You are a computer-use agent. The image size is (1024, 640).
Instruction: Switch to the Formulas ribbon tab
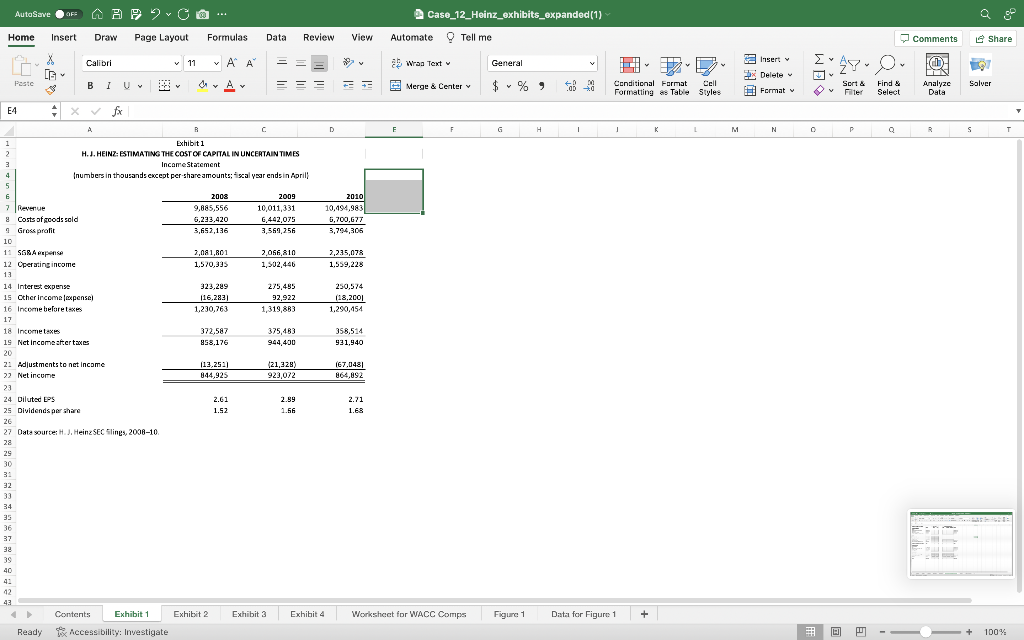click(x=227, y=36)
